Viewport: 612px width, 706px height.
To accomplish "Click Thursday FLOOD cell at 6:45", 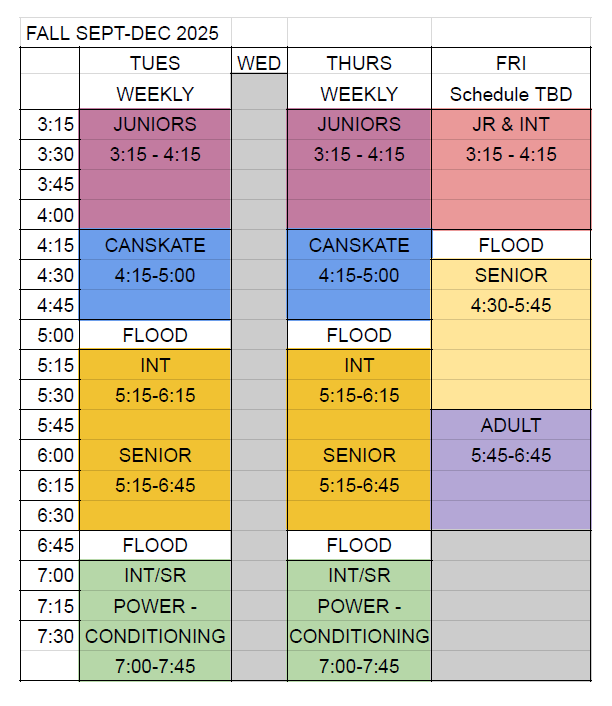I will click(359, 545).
